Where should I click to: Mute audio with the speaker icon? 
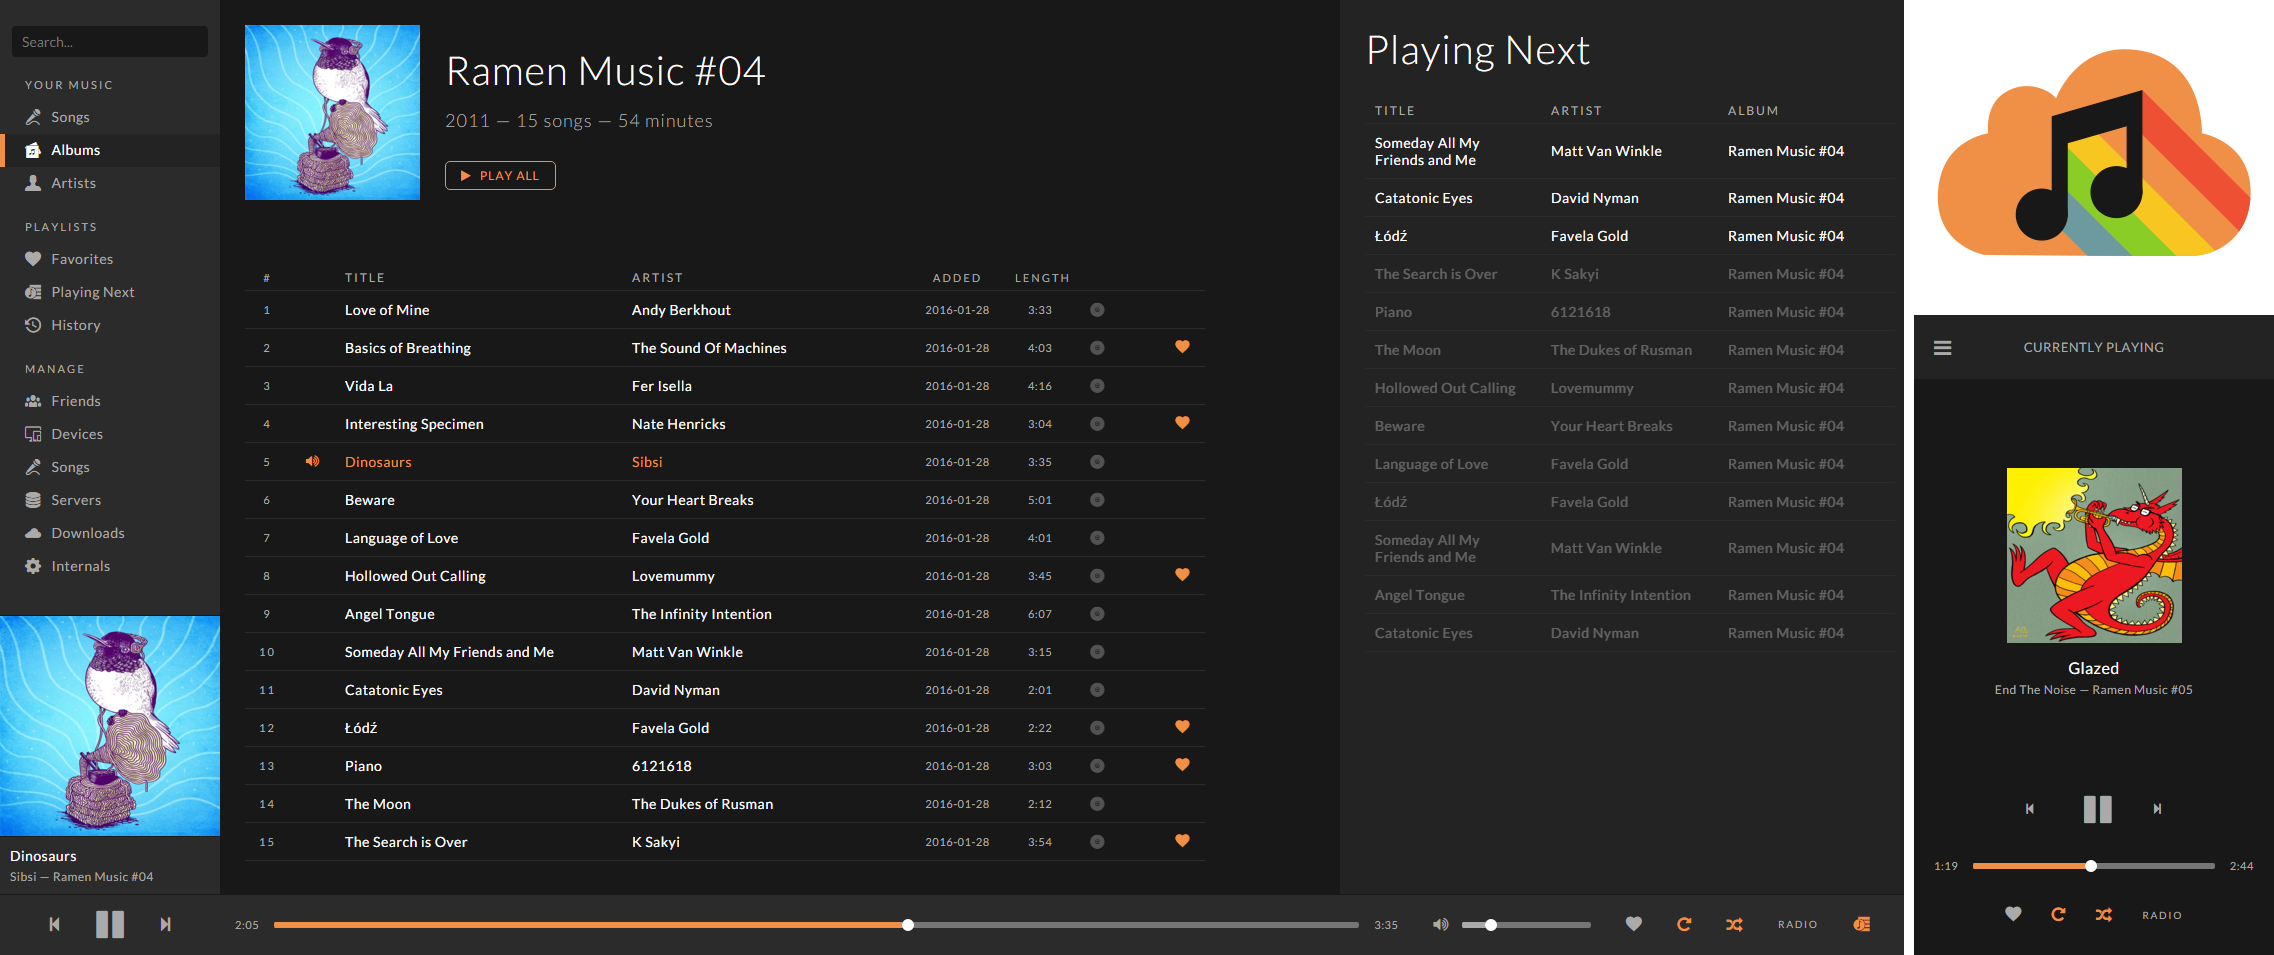tap(1440, 924)
